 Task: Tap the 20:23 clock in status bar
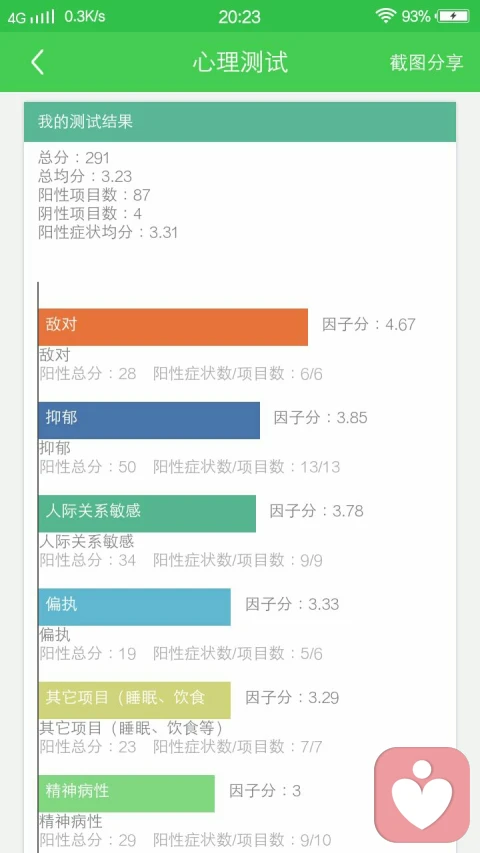(x=239, y=17)
